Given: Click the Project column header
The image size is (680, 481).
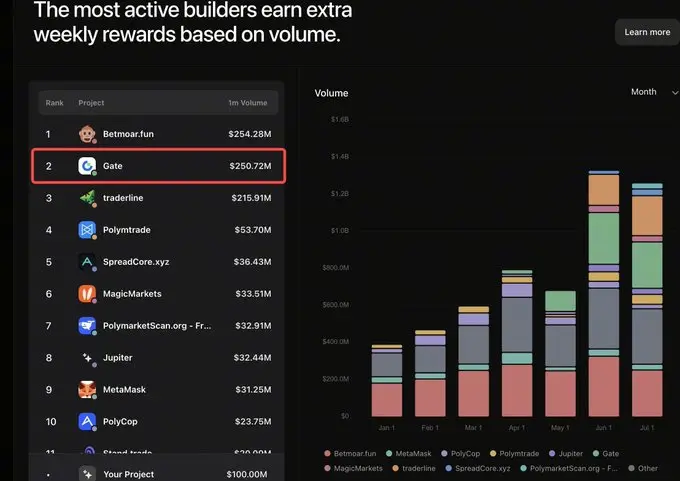Looking at the screenshot, I should [91, 103].
